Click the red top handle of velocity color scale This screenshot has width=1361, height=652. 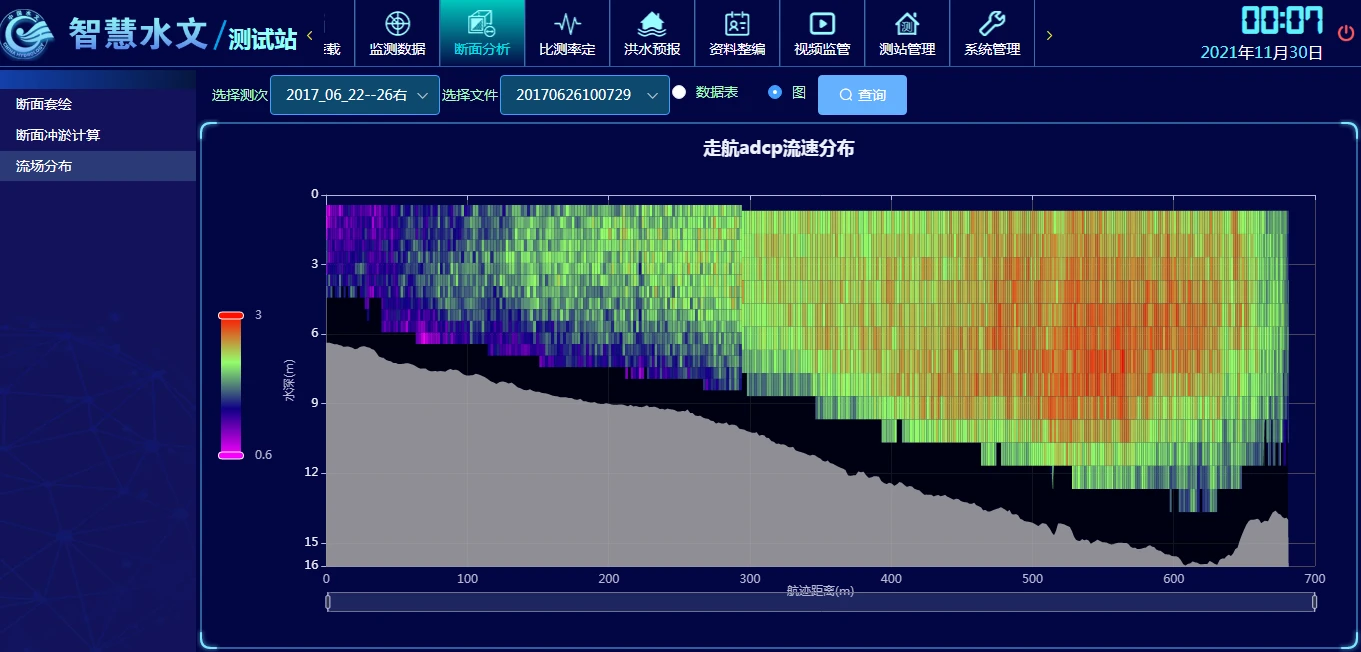pyautogui.click(x=231, y=315)
